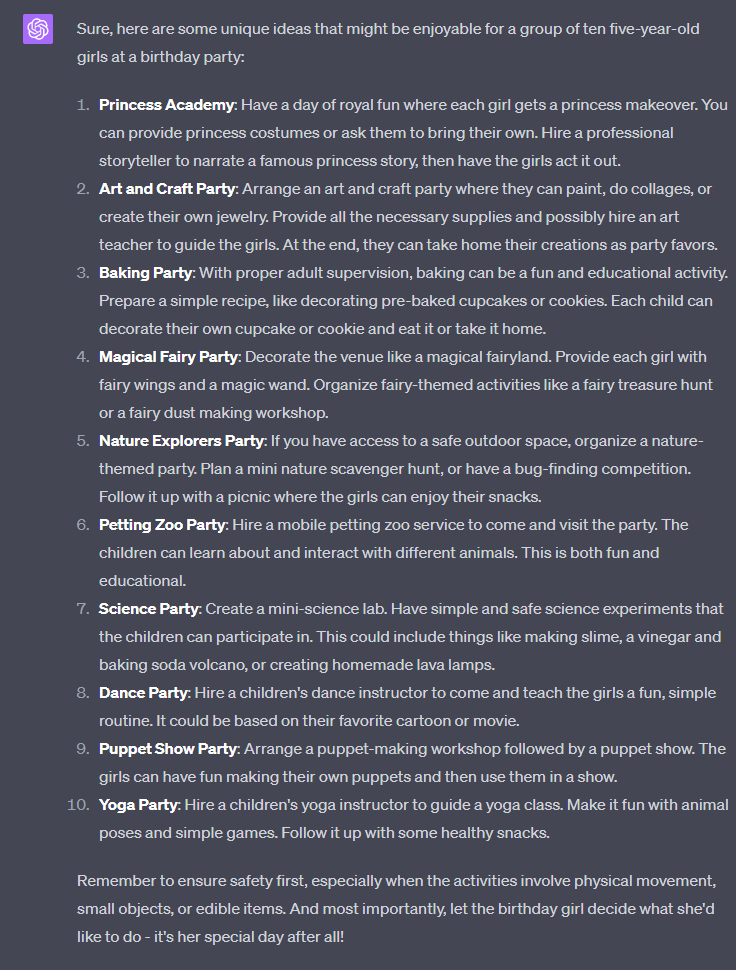Click the "Yoga Party" bold title
The height and width of the screenshot is (970, 736).
(139, 805)
